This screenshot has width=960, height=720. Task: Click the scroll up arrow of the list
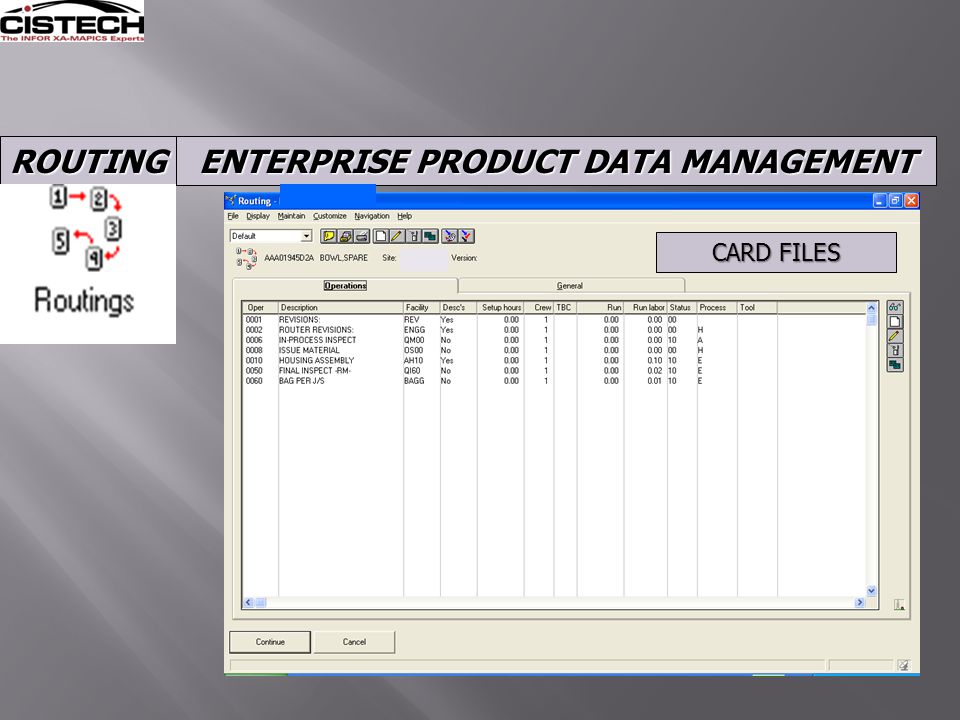tap(871, 308)
